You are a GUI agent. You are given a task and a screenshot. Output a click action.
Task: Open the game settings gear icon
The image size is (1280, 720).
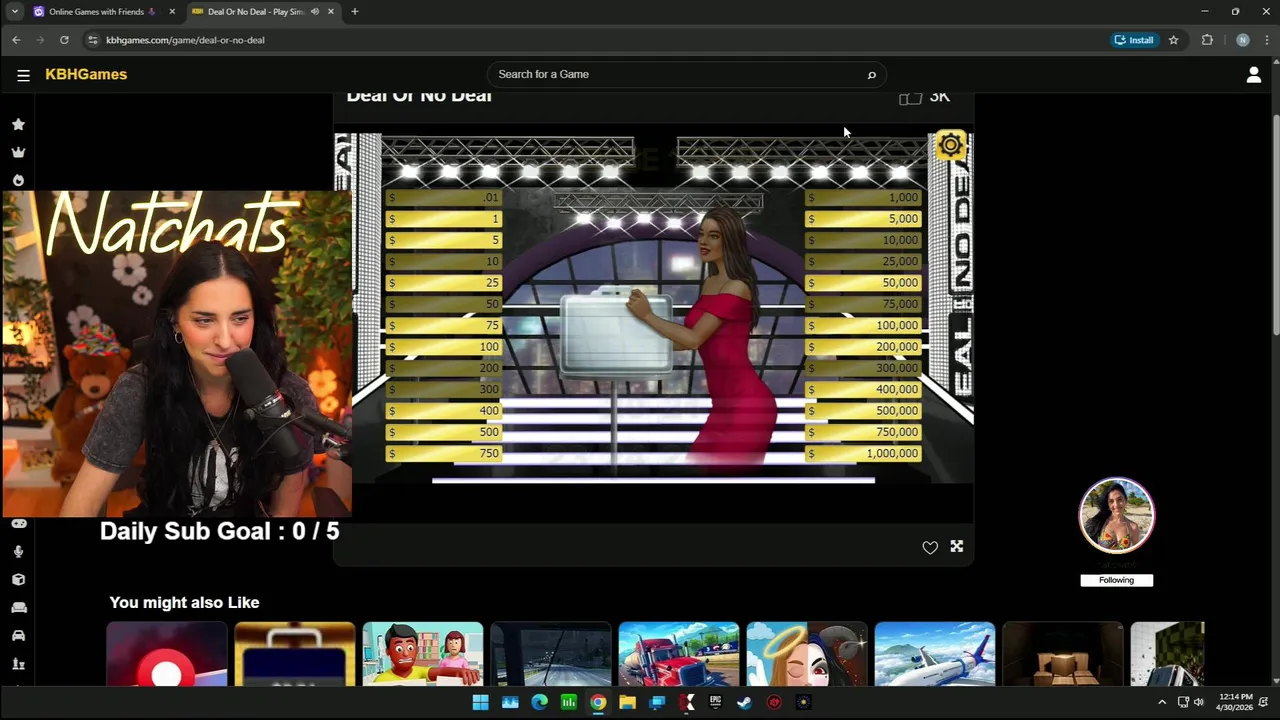950,146
